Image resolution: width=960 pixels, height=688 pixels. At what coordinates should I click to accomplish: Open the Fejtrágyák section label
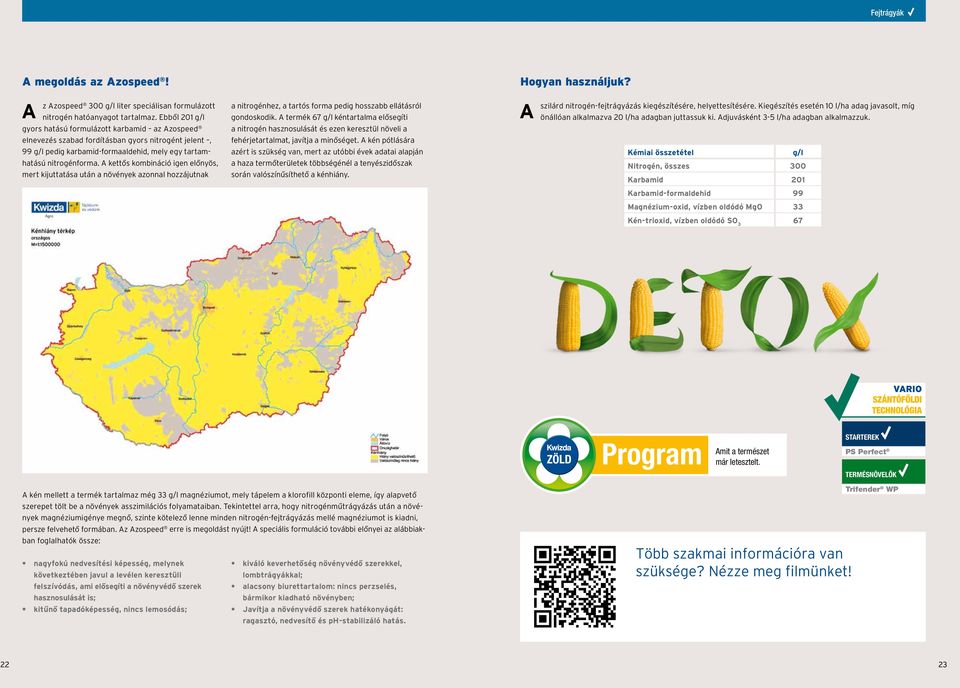(887, 12)
